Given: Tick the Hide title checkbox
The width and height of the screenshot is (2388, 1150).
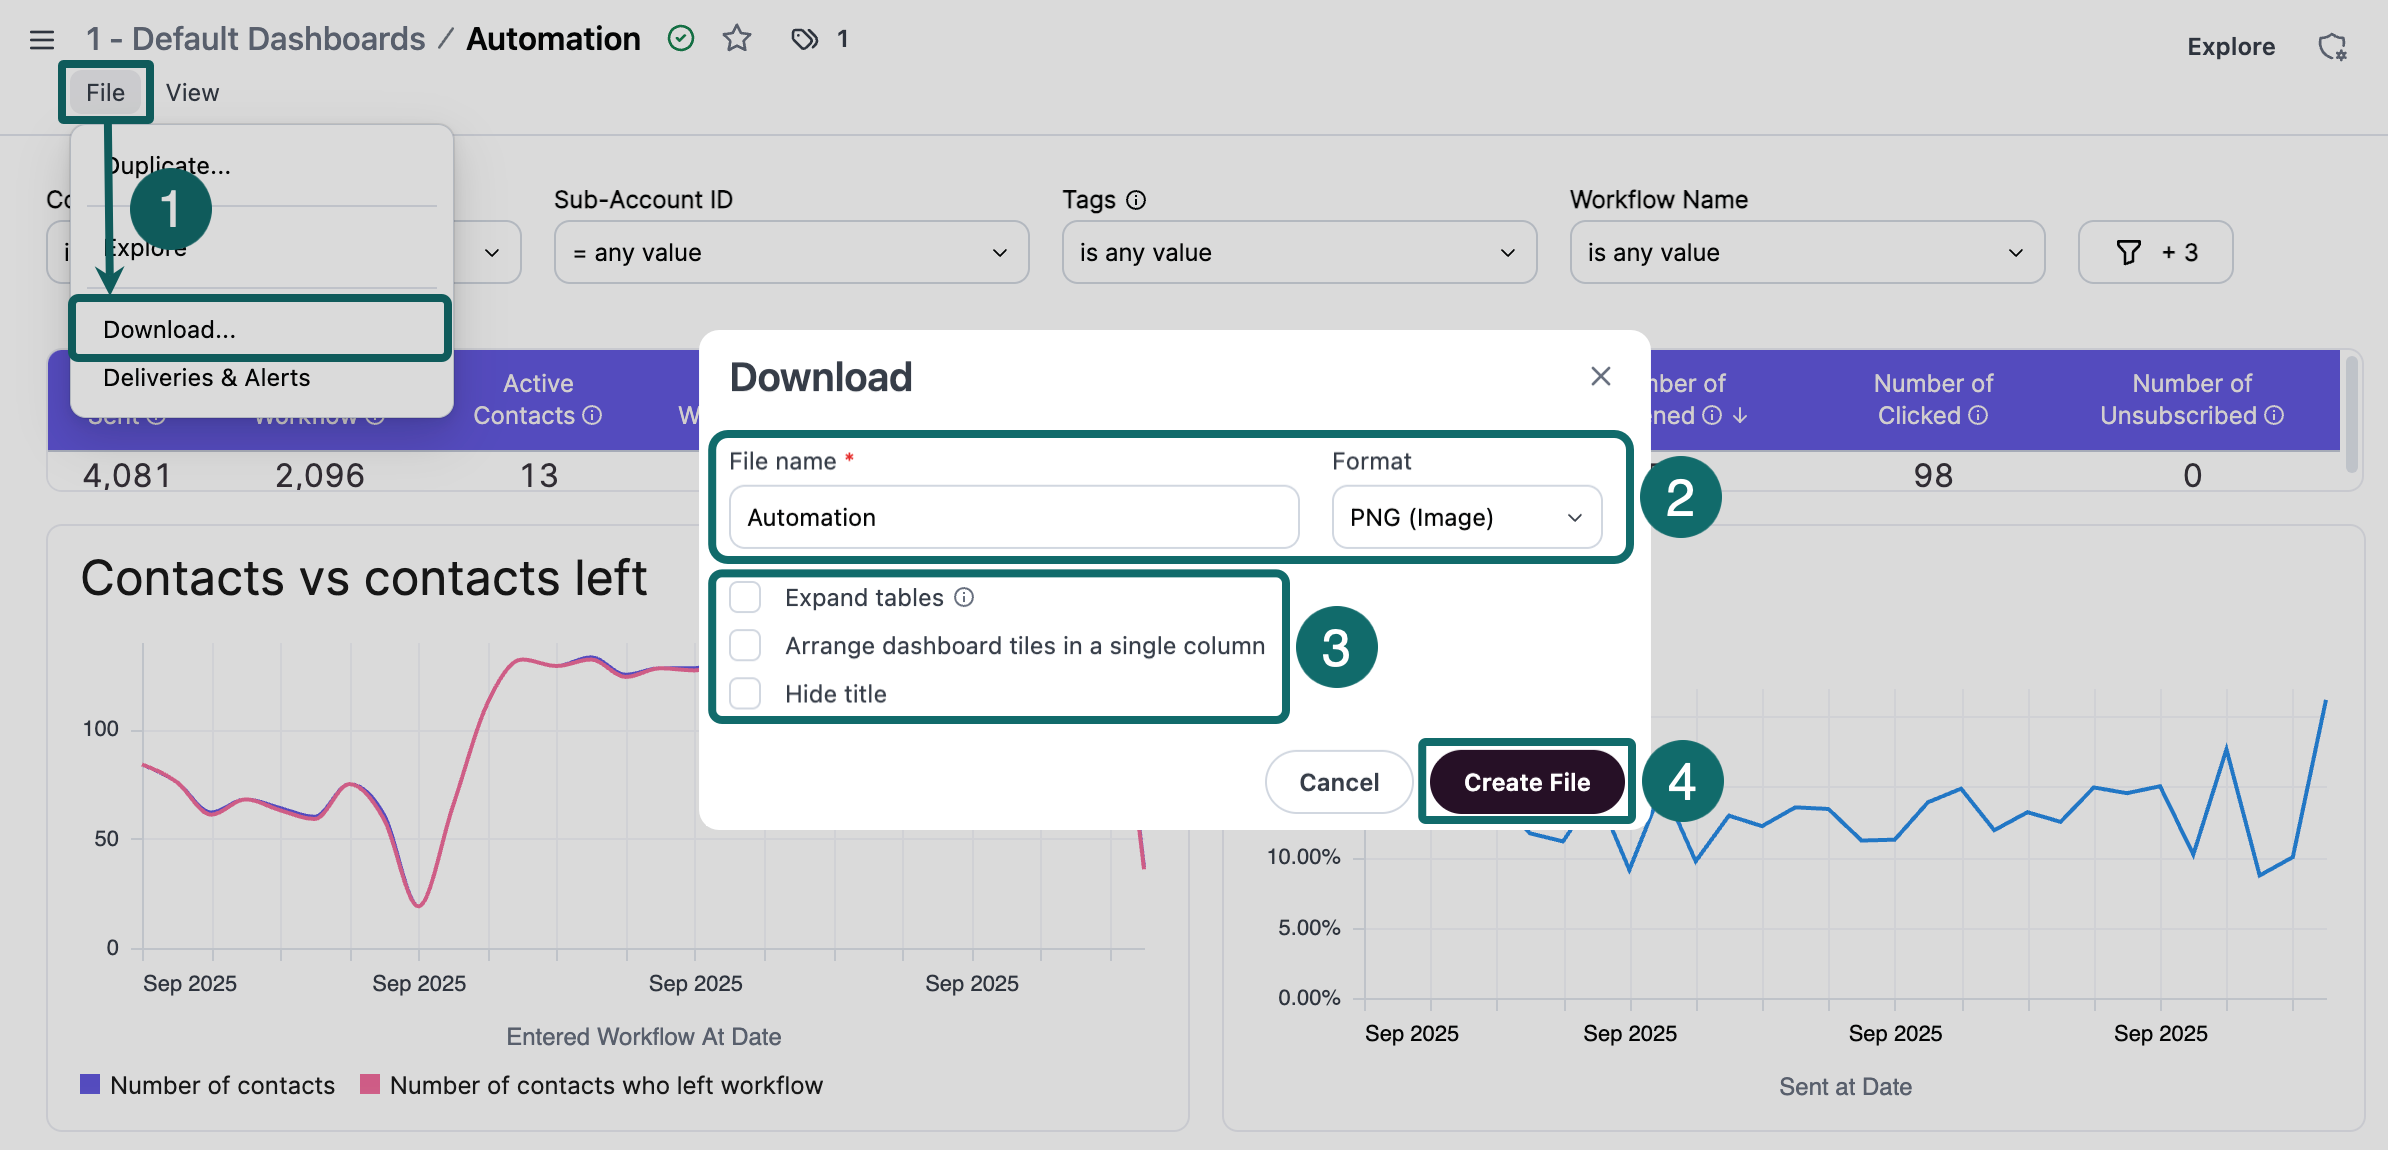Looking at the screenshot, I should pos(745,693).
